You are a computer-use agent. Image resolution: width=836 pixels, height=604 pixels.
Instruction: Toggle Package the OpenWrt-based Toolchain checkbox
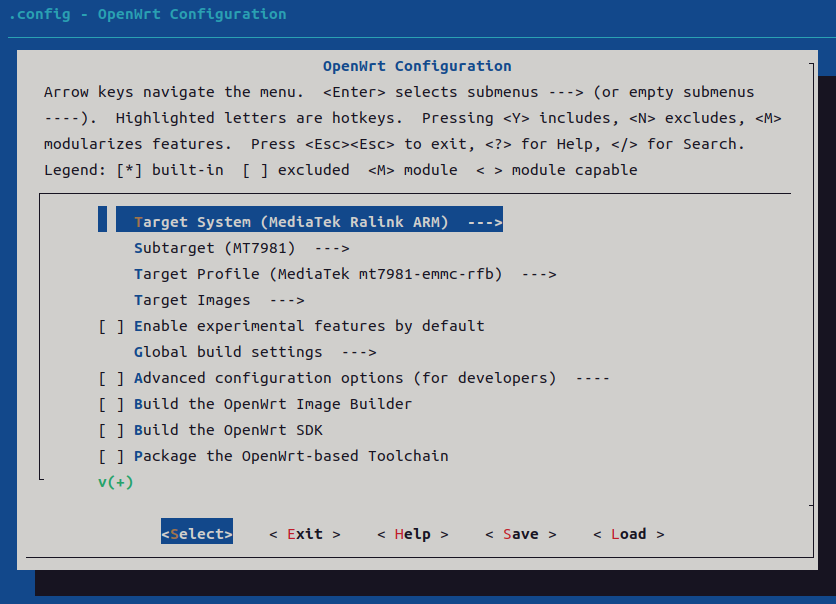[111, 456]
